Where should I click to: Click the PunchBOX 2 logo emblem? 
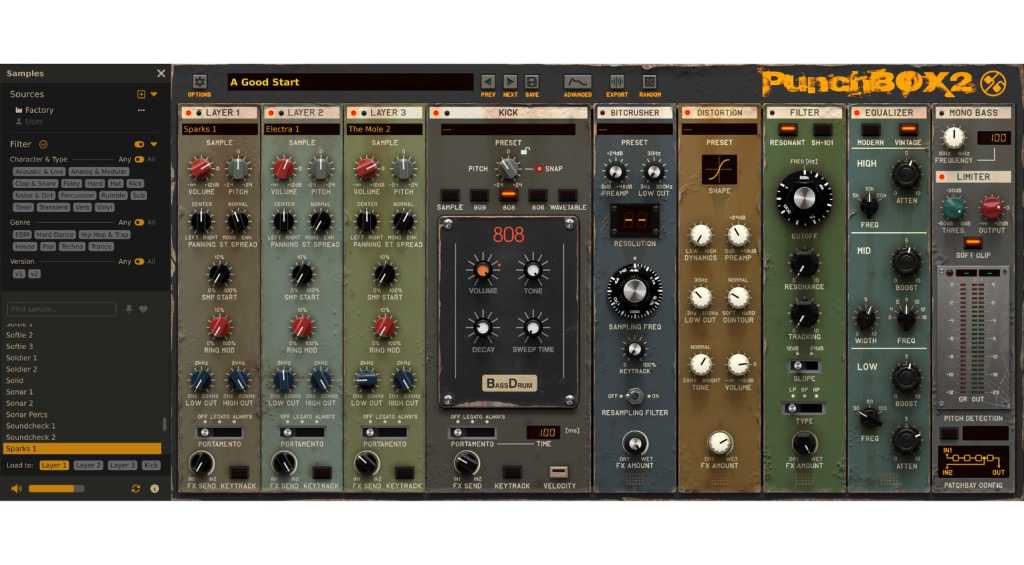993,83
